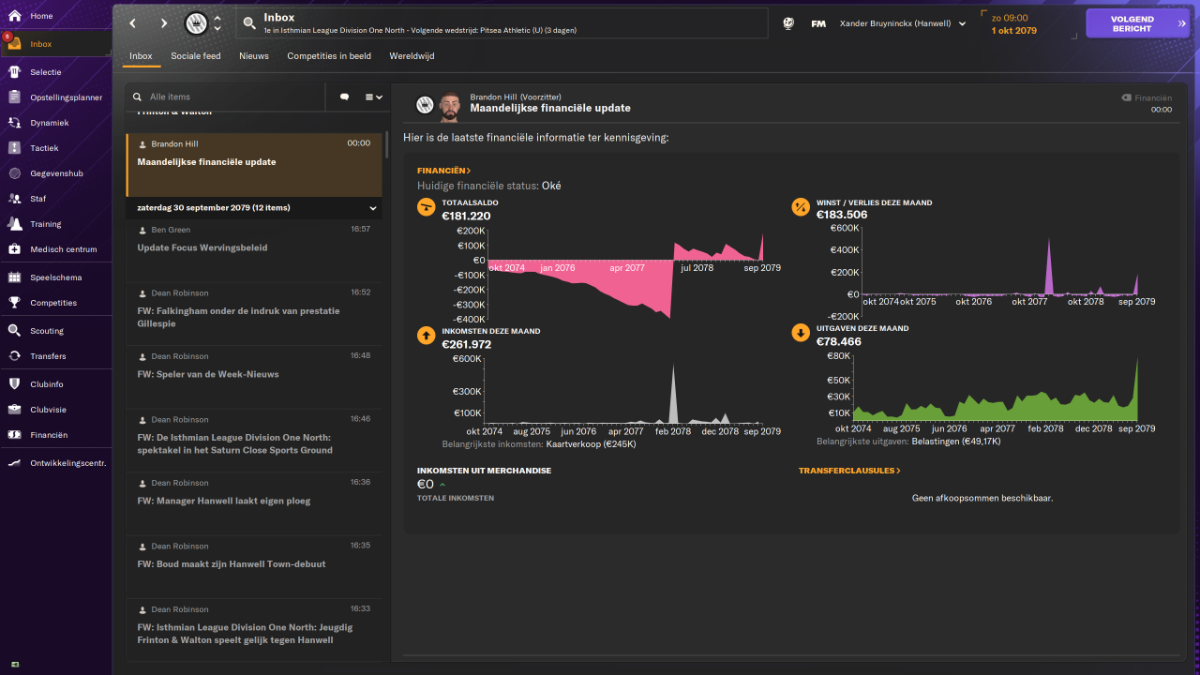Click the Financiën tag on message header

(1146, 98)
